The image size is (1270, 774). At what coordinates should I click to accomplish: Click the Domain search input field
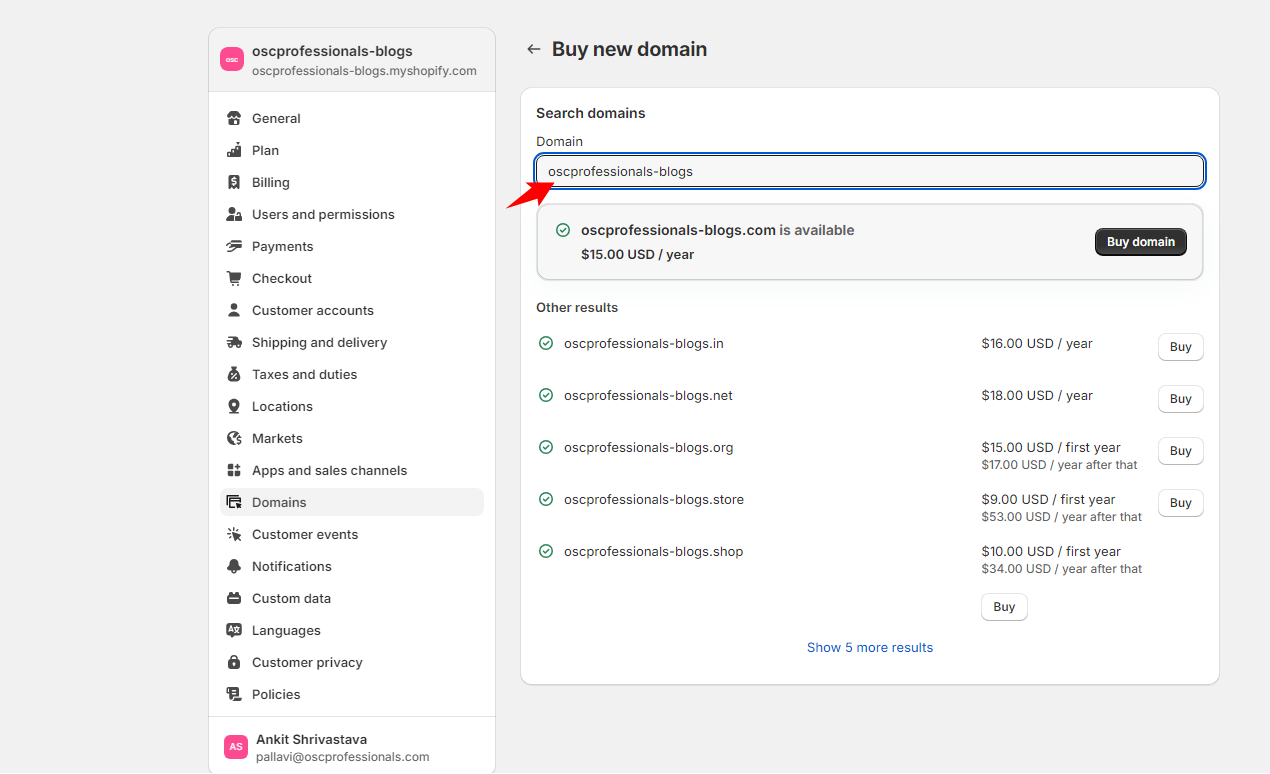(869, 171)
